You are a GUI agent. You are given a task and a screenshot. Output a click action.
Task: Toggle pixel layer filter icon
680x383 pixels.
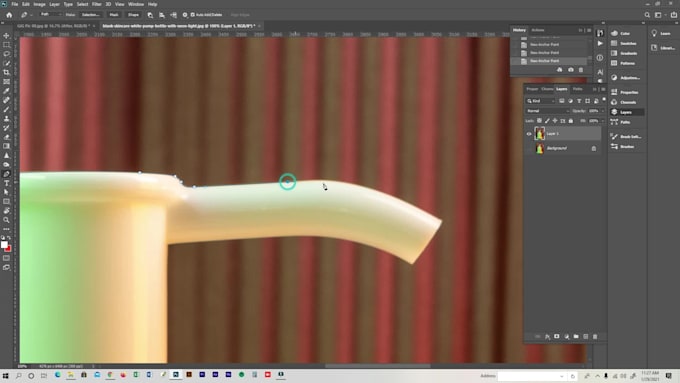coord(562,101)
